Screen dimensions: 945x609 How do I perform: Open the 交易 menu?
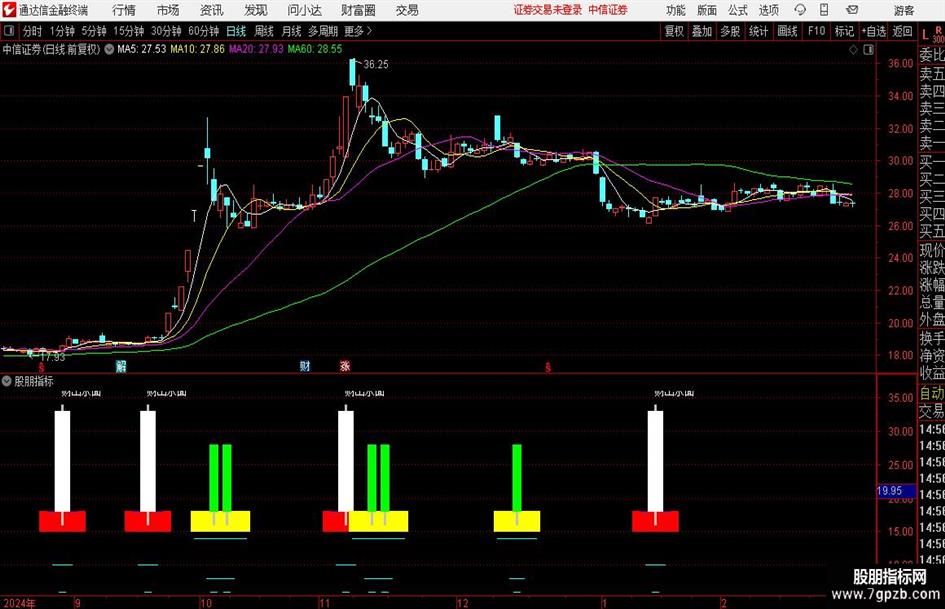pos(407,10)
